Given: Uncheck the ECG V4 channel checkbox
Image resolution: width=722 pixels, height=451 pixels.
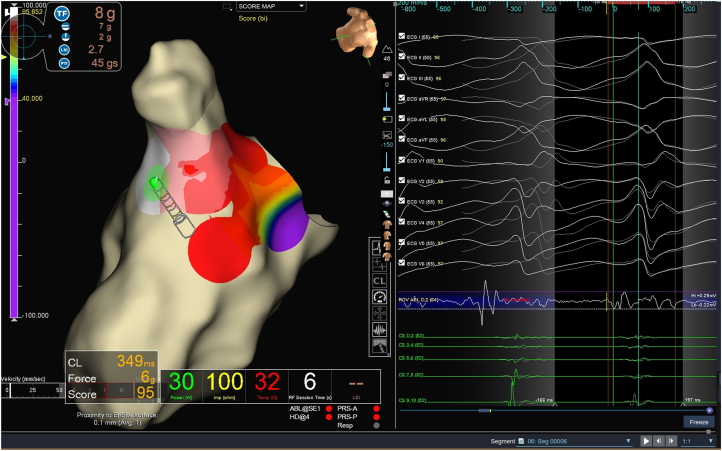Looking at the screenshot, I should pos(402,222).
